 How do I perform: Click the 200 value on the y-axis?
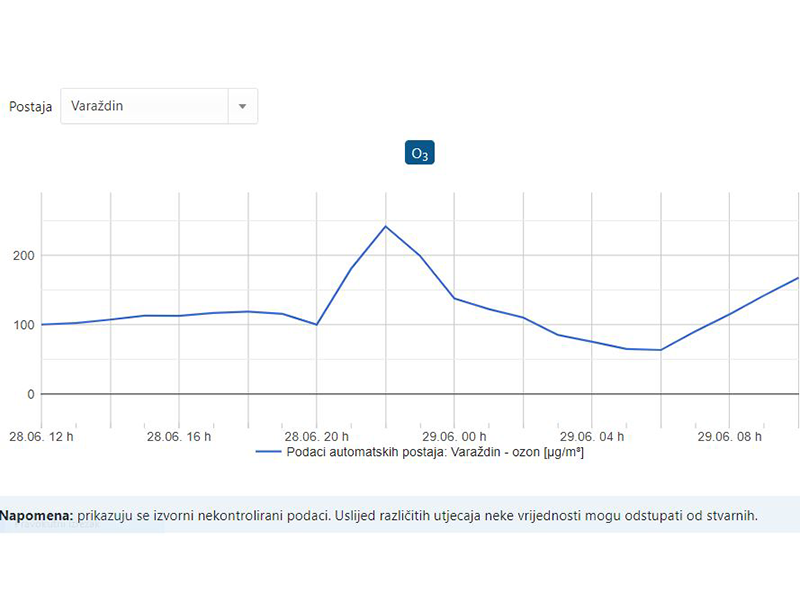23,256
